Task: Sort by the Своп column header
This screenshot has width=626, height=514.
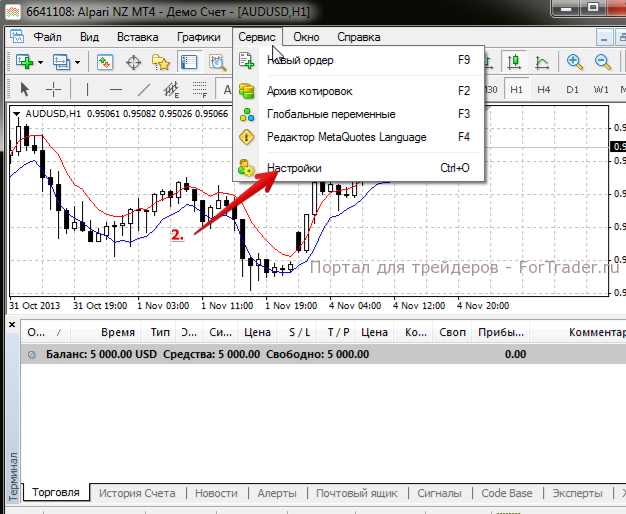Action: [452, 332]
